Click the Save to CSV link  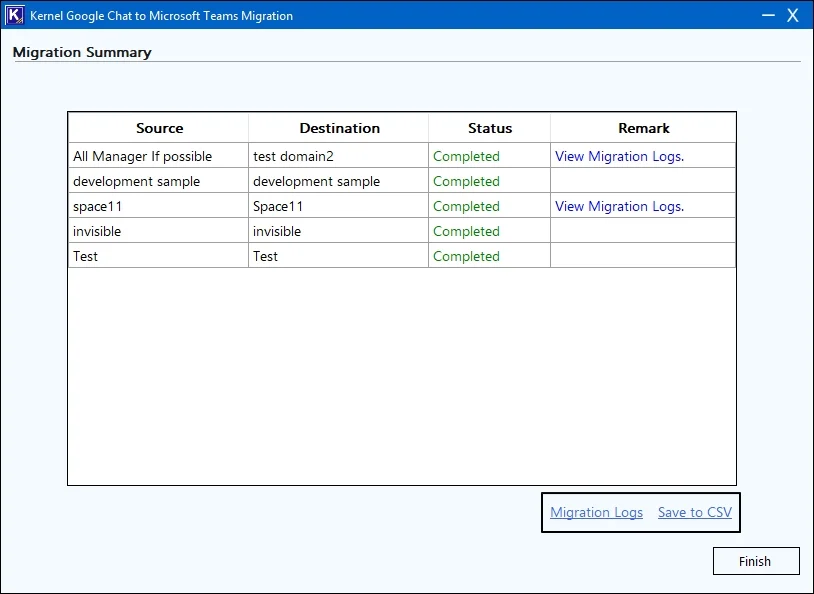(695, 512)
